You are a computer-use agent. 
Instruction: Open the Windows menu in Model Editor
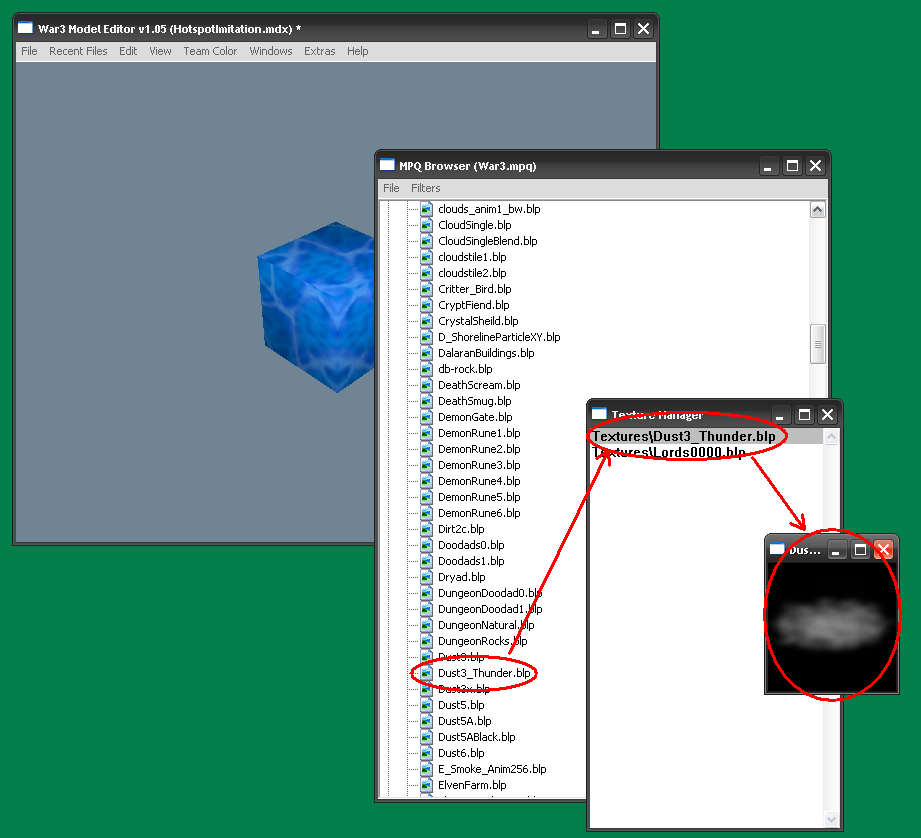[271, 51]
